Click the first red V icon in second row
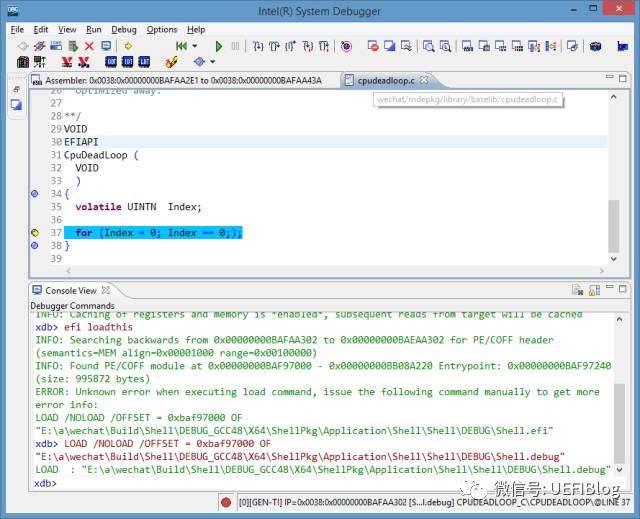 67,62
